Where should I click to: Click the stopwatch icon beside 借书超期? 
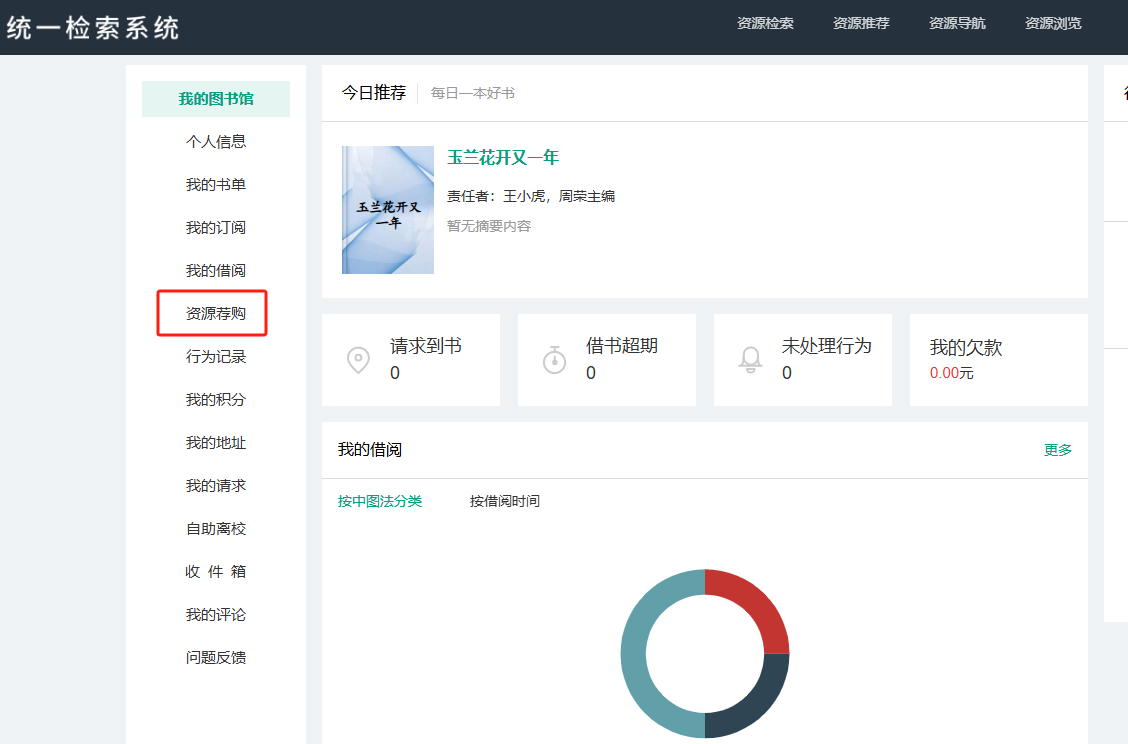(554, 360)
